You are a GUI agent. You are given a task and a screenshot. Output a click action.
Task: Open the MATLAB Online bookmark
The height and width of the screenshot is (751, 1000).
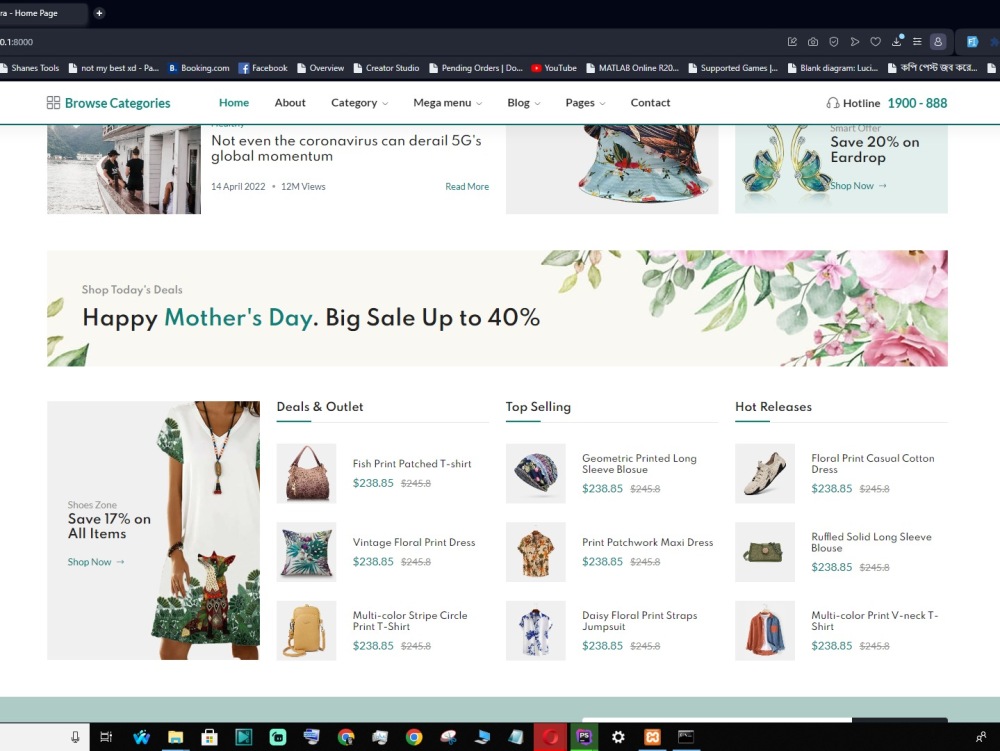(x=633, y=68)
